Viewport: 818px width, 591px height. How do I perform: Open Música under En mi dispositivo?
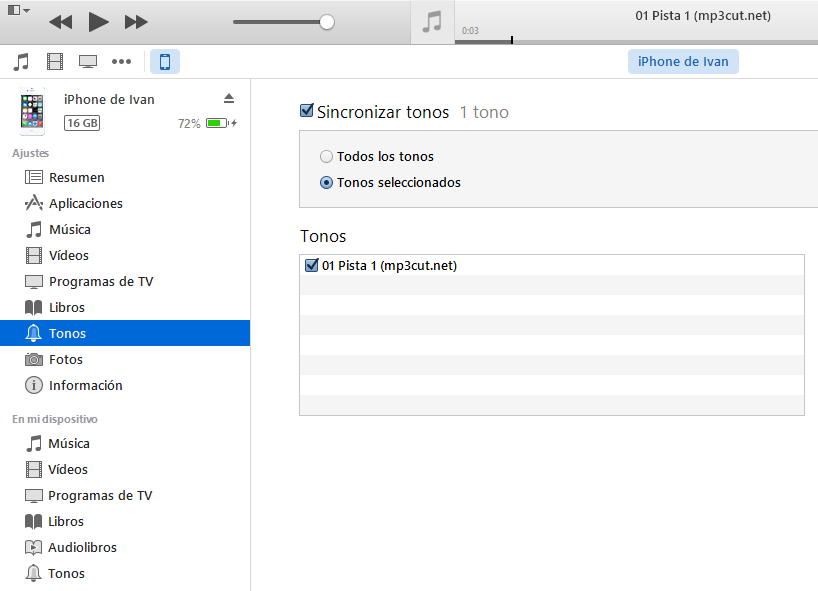tap(125, 443)
